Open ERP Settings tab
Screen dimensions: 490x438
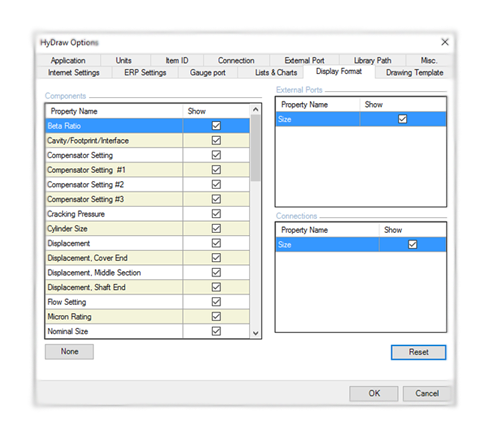pyautogui.click(x=145, y=72)
